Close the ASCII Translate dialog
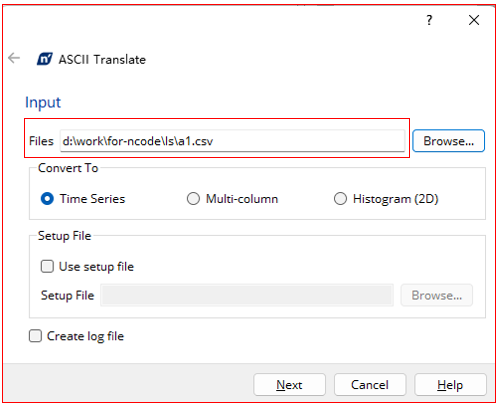This screenshot has height=406, width=498. tap(474, 20)
